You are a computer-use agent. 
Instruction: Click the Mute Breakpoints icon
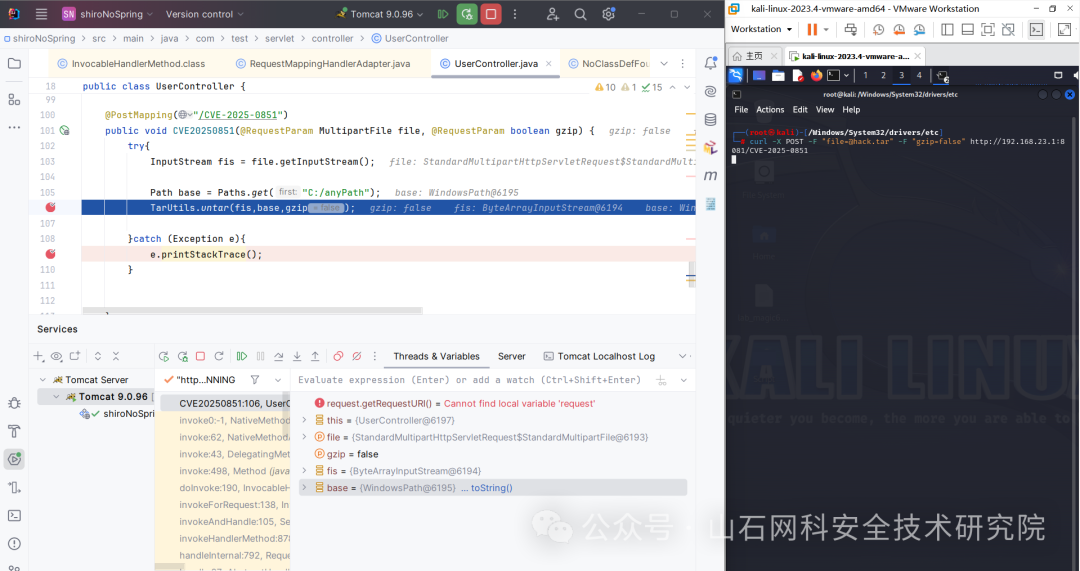(x=357, y=356)
